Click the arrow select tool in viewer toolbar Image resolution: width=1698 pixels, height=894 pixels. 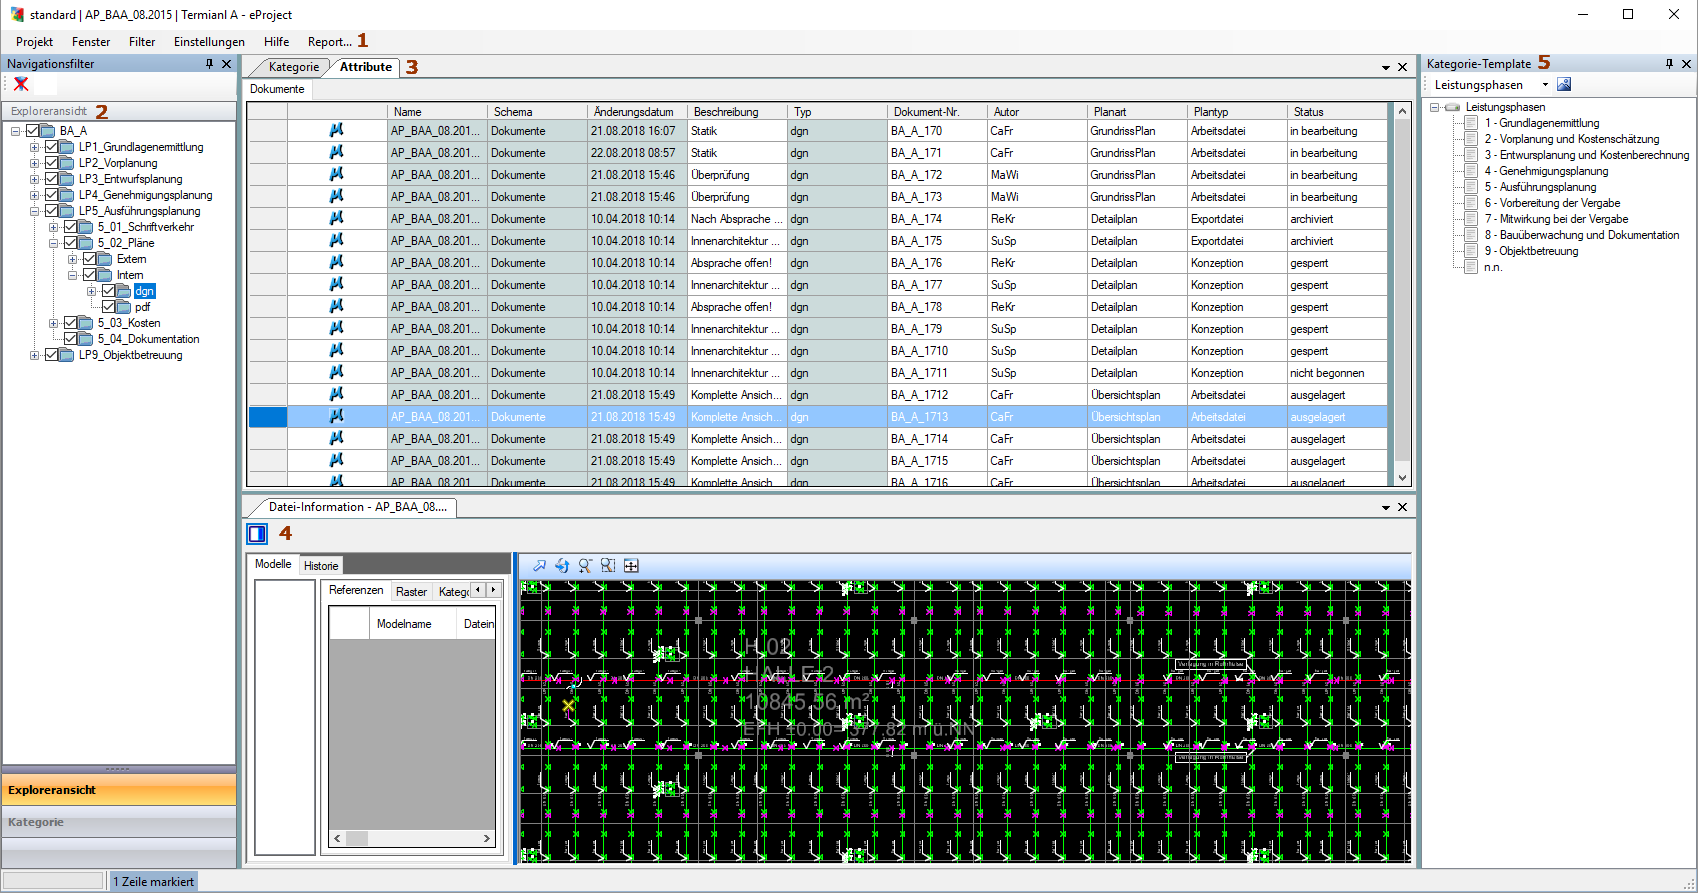(x=539, y=566)
